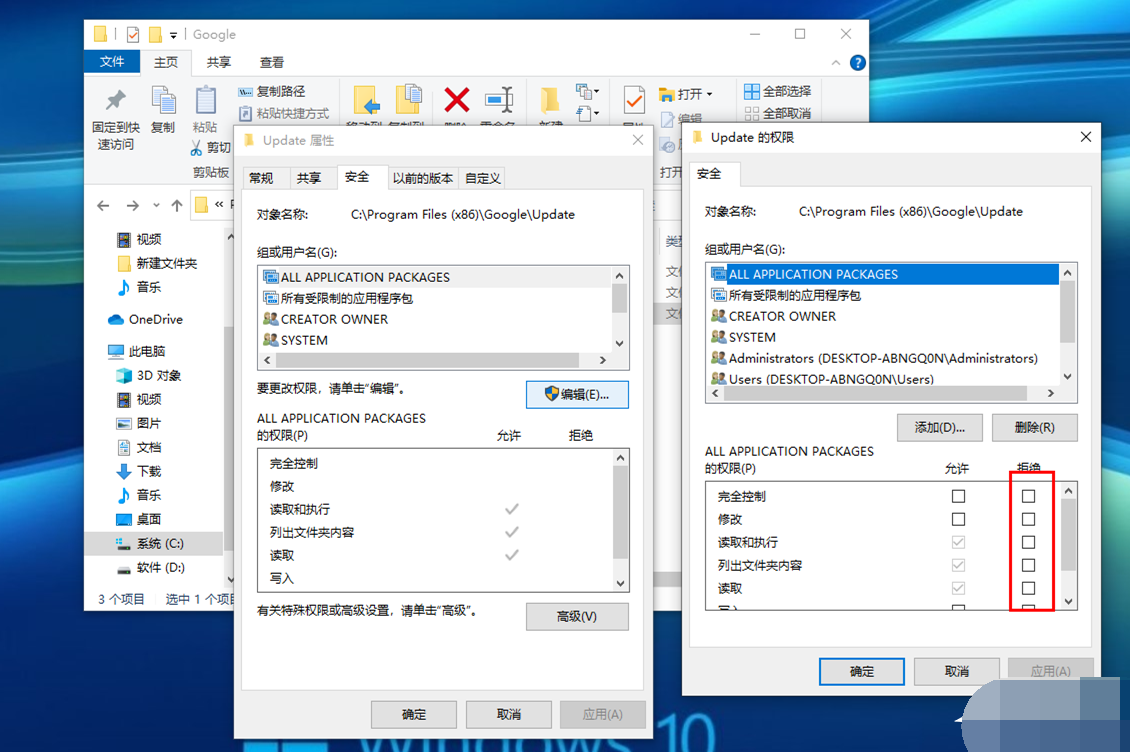
Task: Check Deny box for Read and Execute
Action: 1028,542
